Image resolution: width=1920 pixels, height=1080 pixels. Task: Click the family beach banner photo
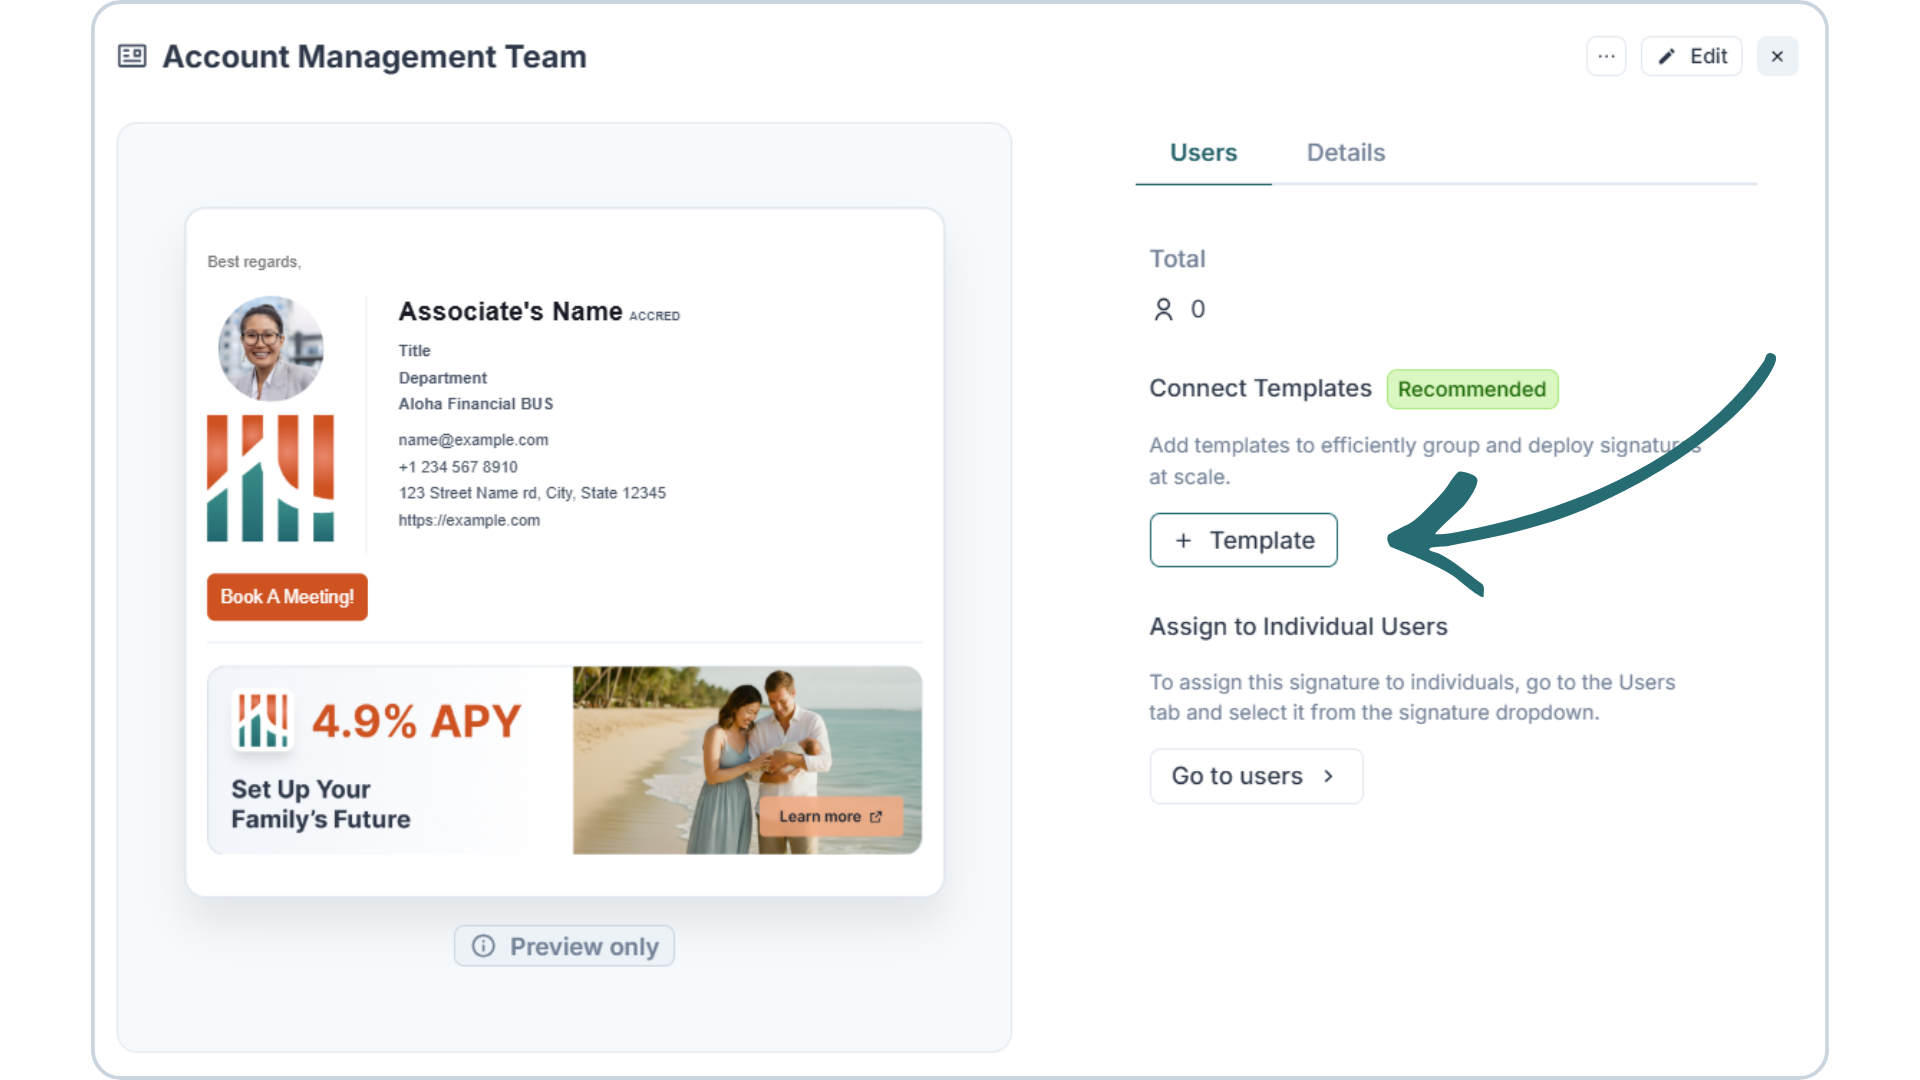[x=747, y=760]
